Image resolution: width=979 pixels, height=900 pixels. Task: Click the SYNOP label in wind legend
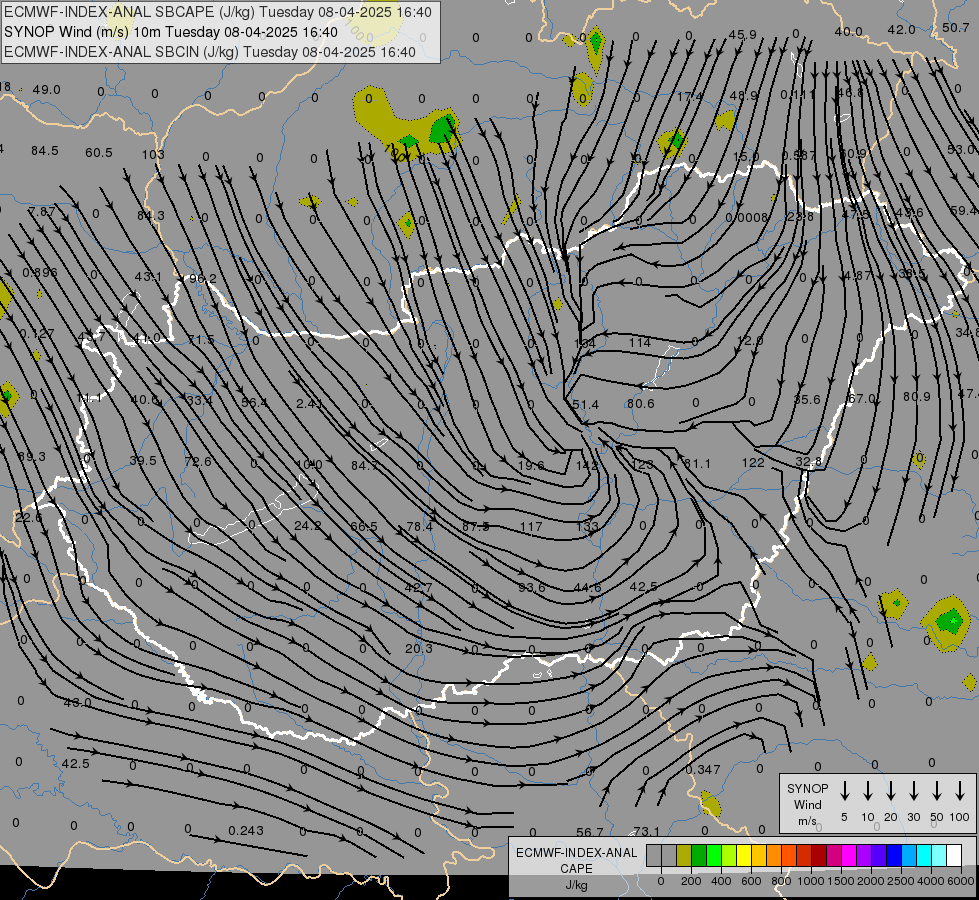pos(807,788)
